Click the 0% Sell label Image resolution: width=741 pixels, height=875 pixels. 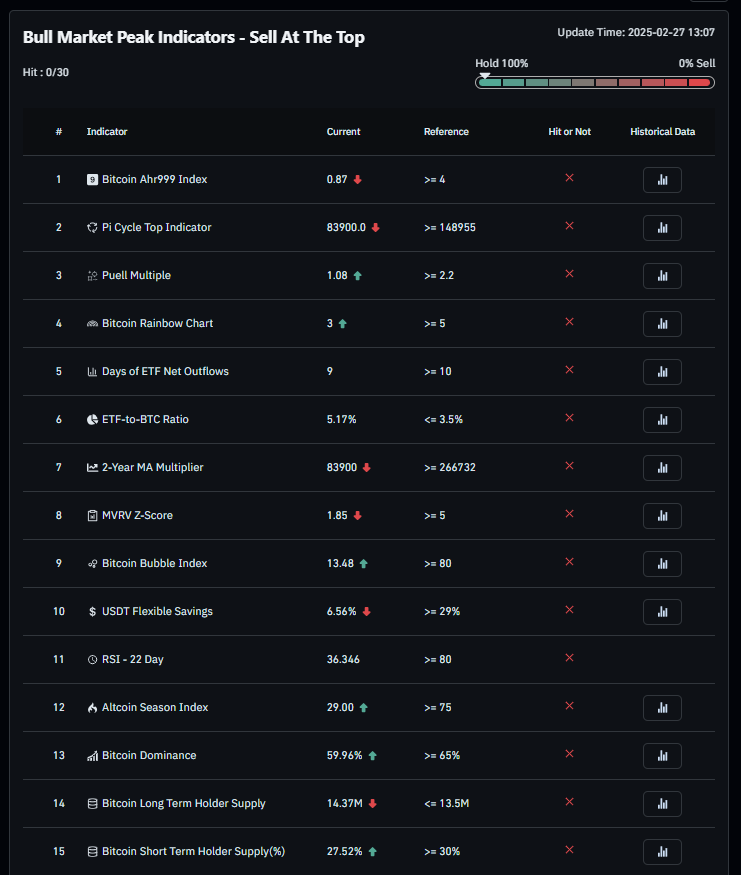pos(696,63)
